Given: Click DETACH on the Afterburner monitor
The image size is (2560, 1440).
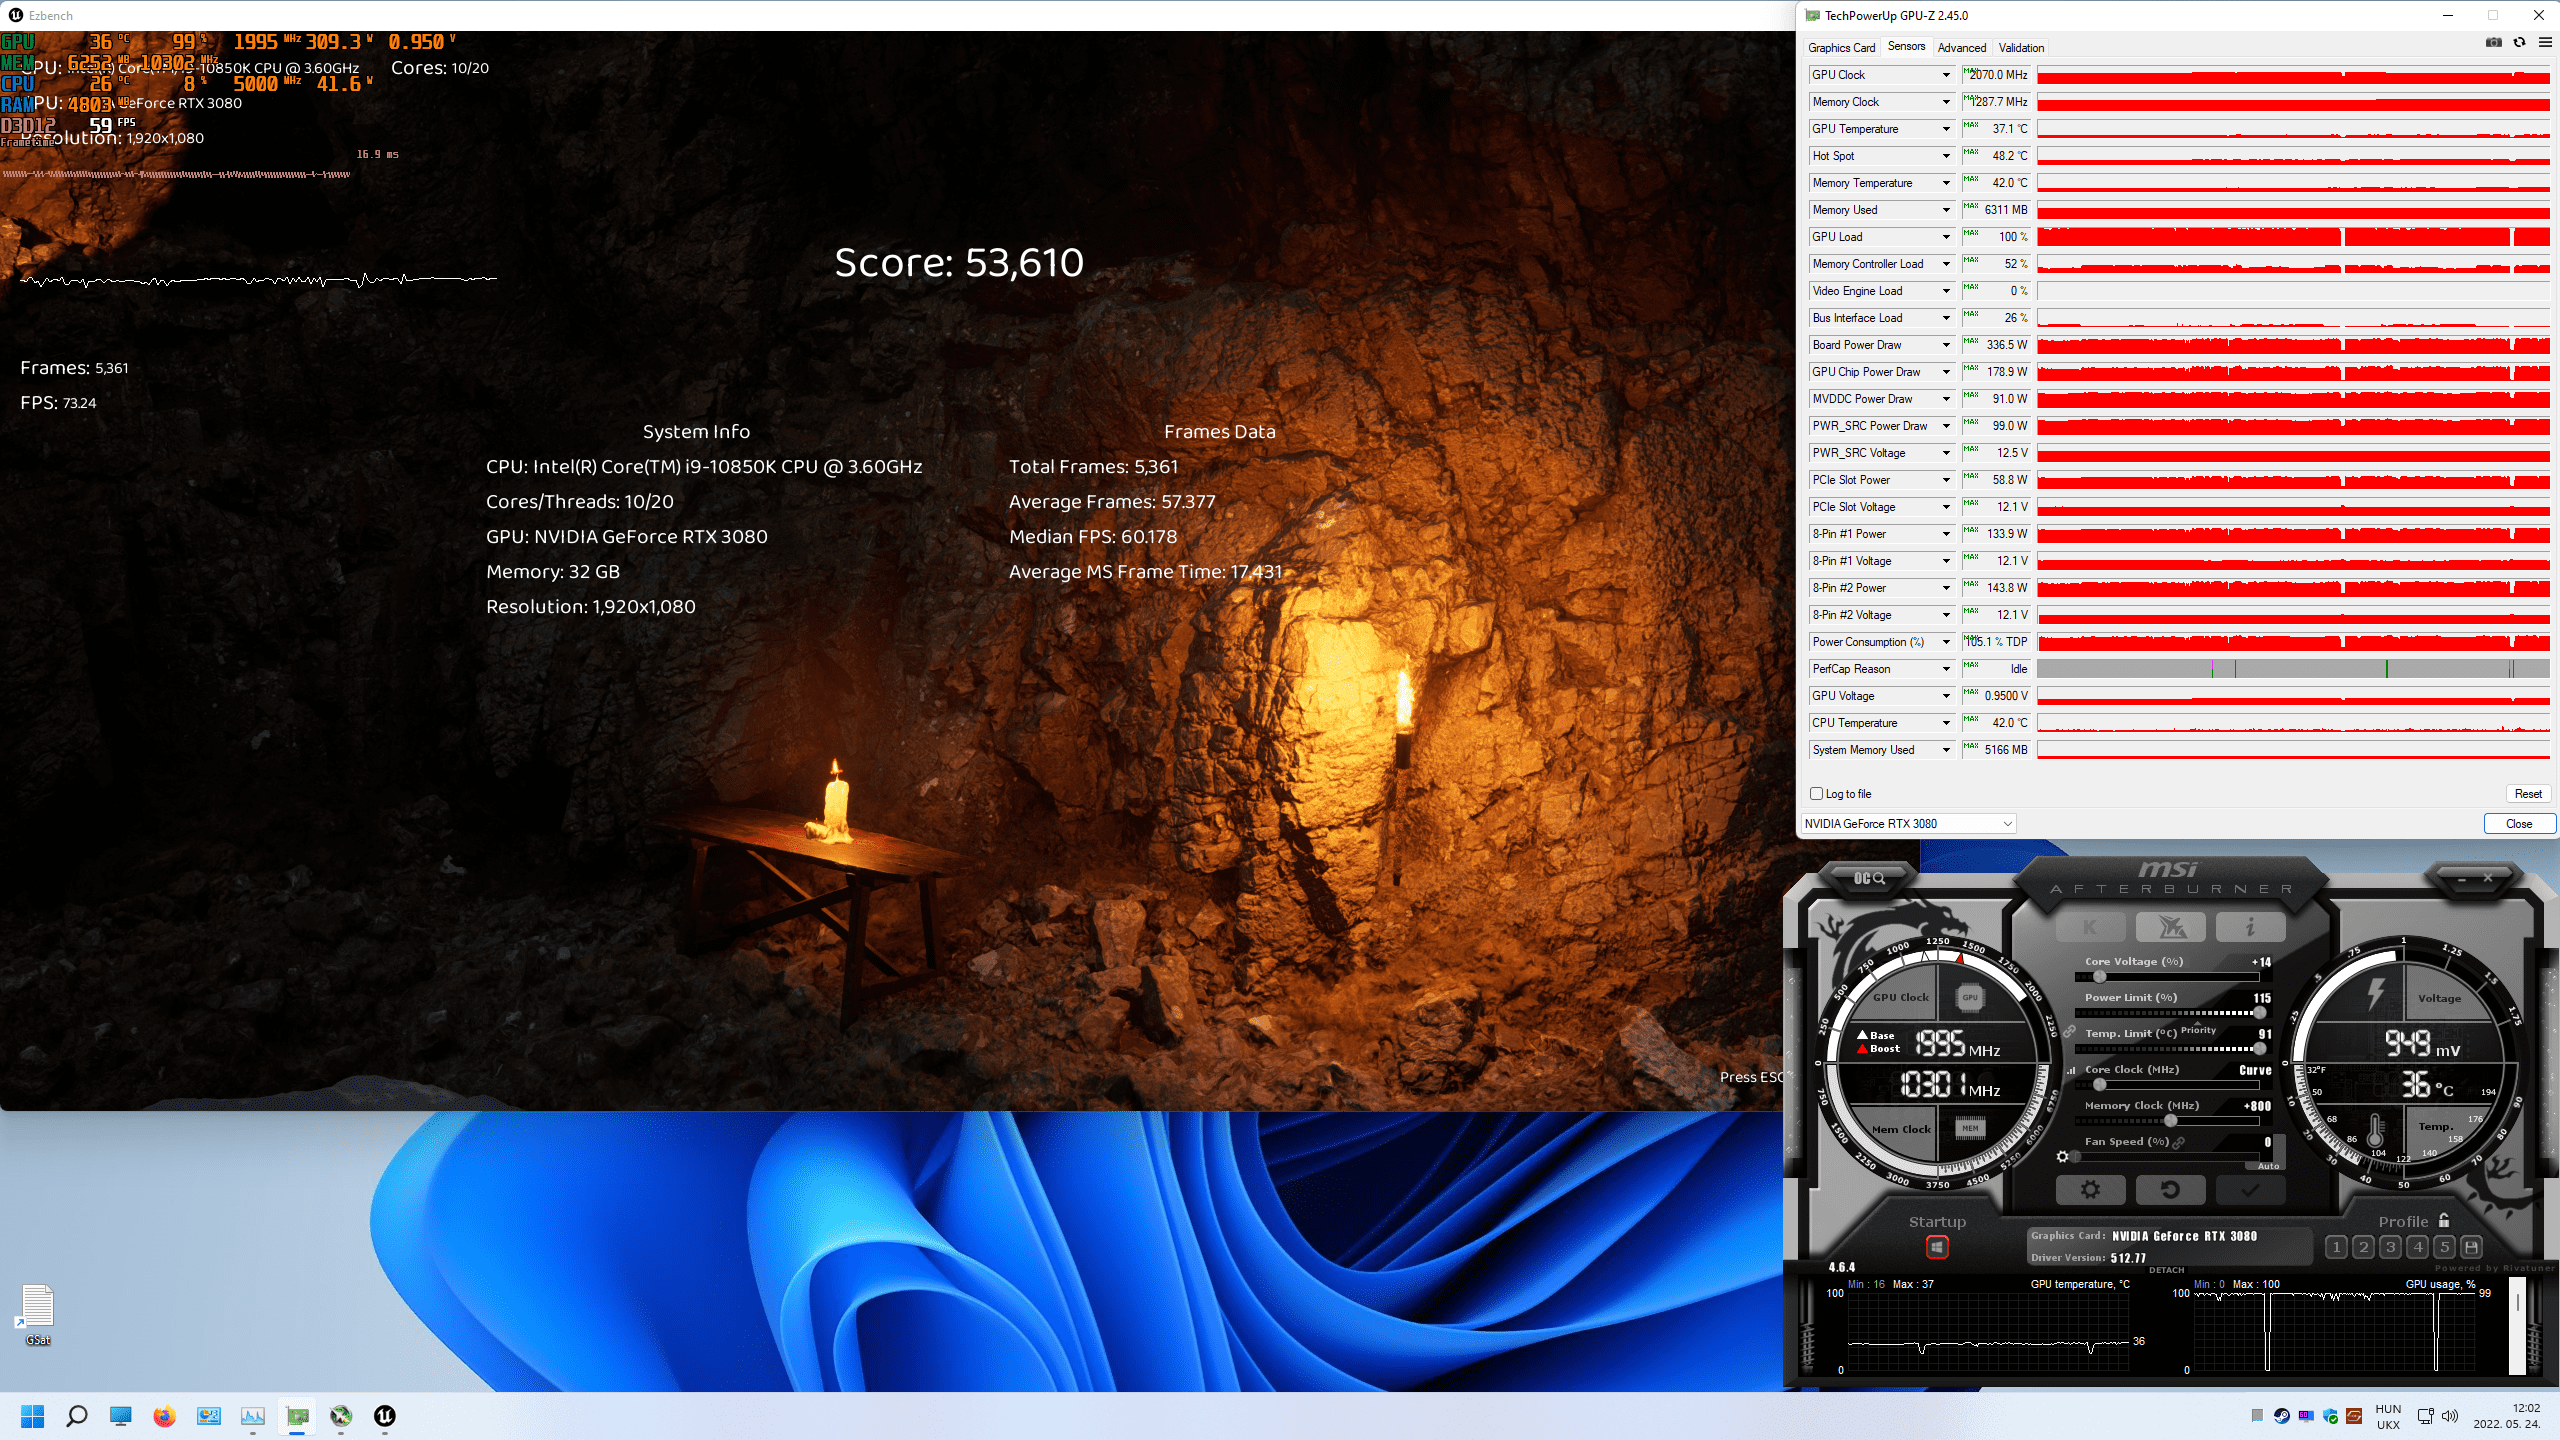Looking at the screenshot, I should 2166,1270.
